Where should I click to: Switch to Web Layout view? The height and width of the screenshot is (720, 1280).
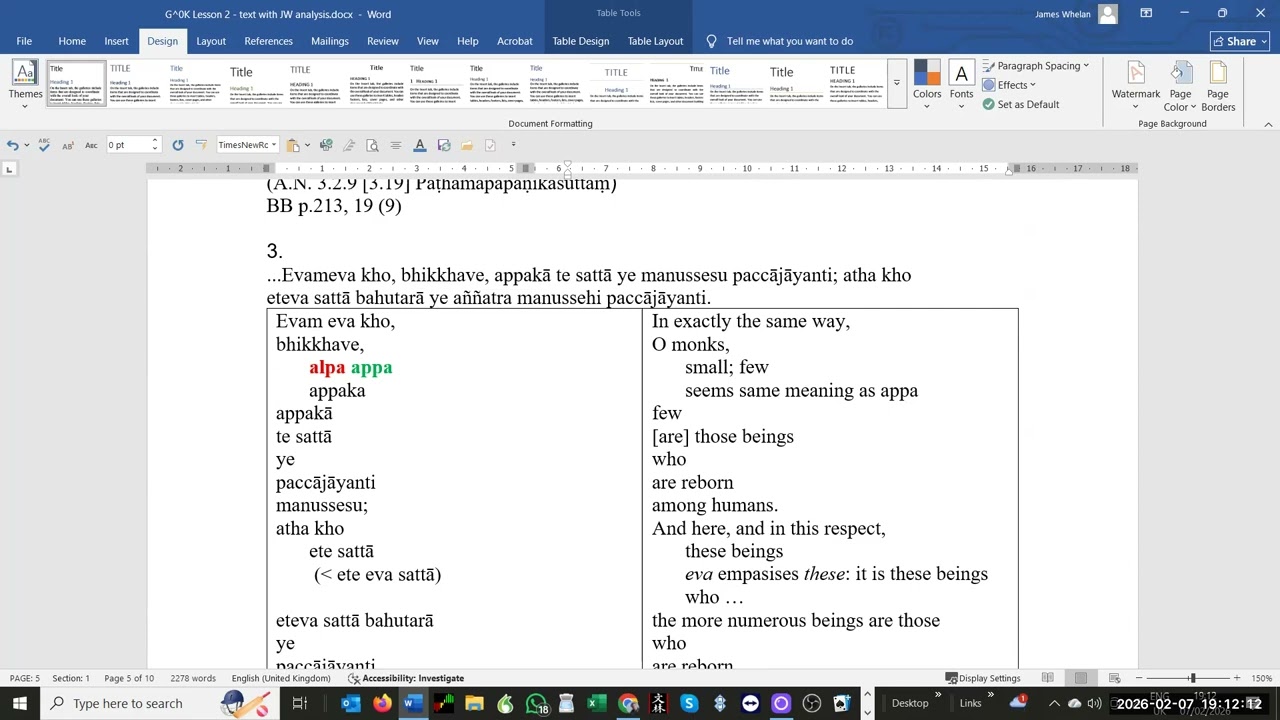click(x=1113, y=678)
